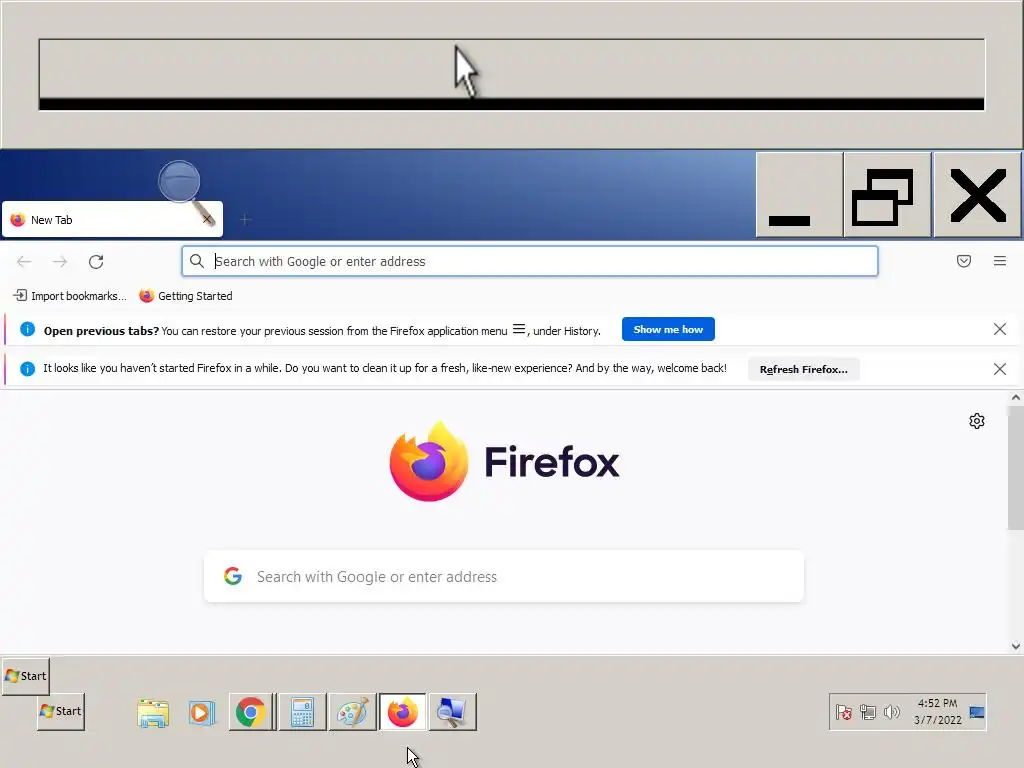Click the Refresh Firefox button

tap(803, 369)
